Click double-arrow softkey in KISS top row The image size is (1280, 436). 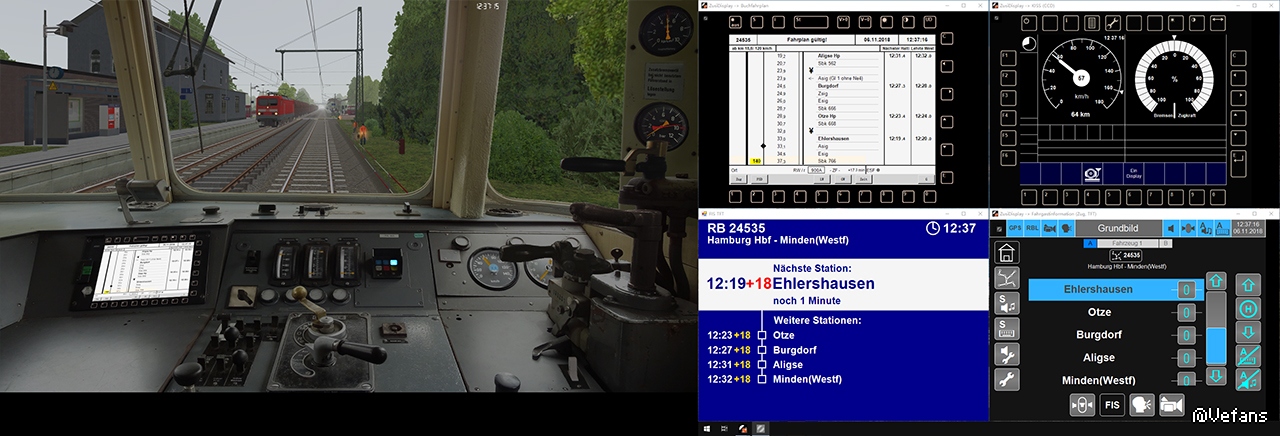click(1218, 23)
